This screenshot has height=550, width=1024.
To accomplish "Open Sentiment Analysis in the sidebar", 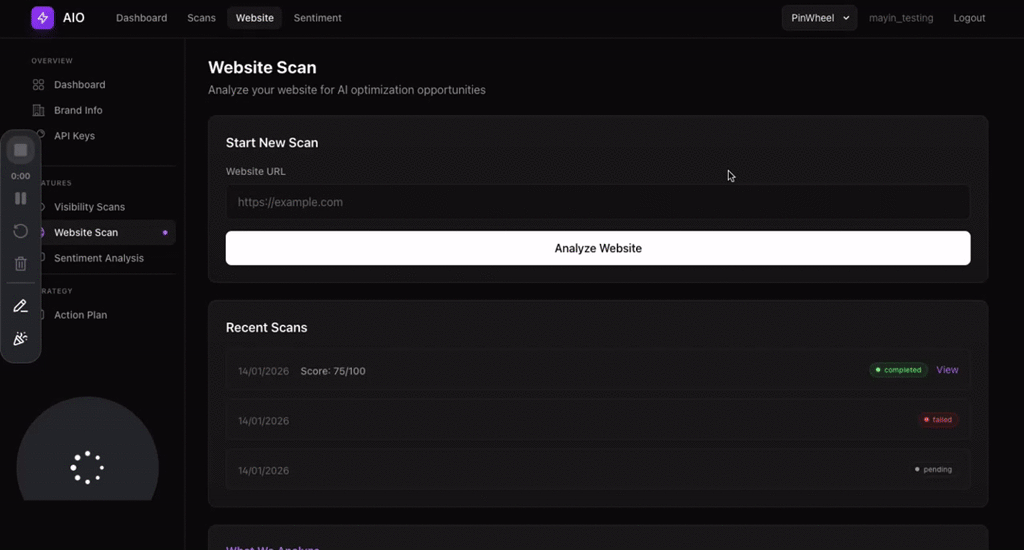I will [99, 258].
